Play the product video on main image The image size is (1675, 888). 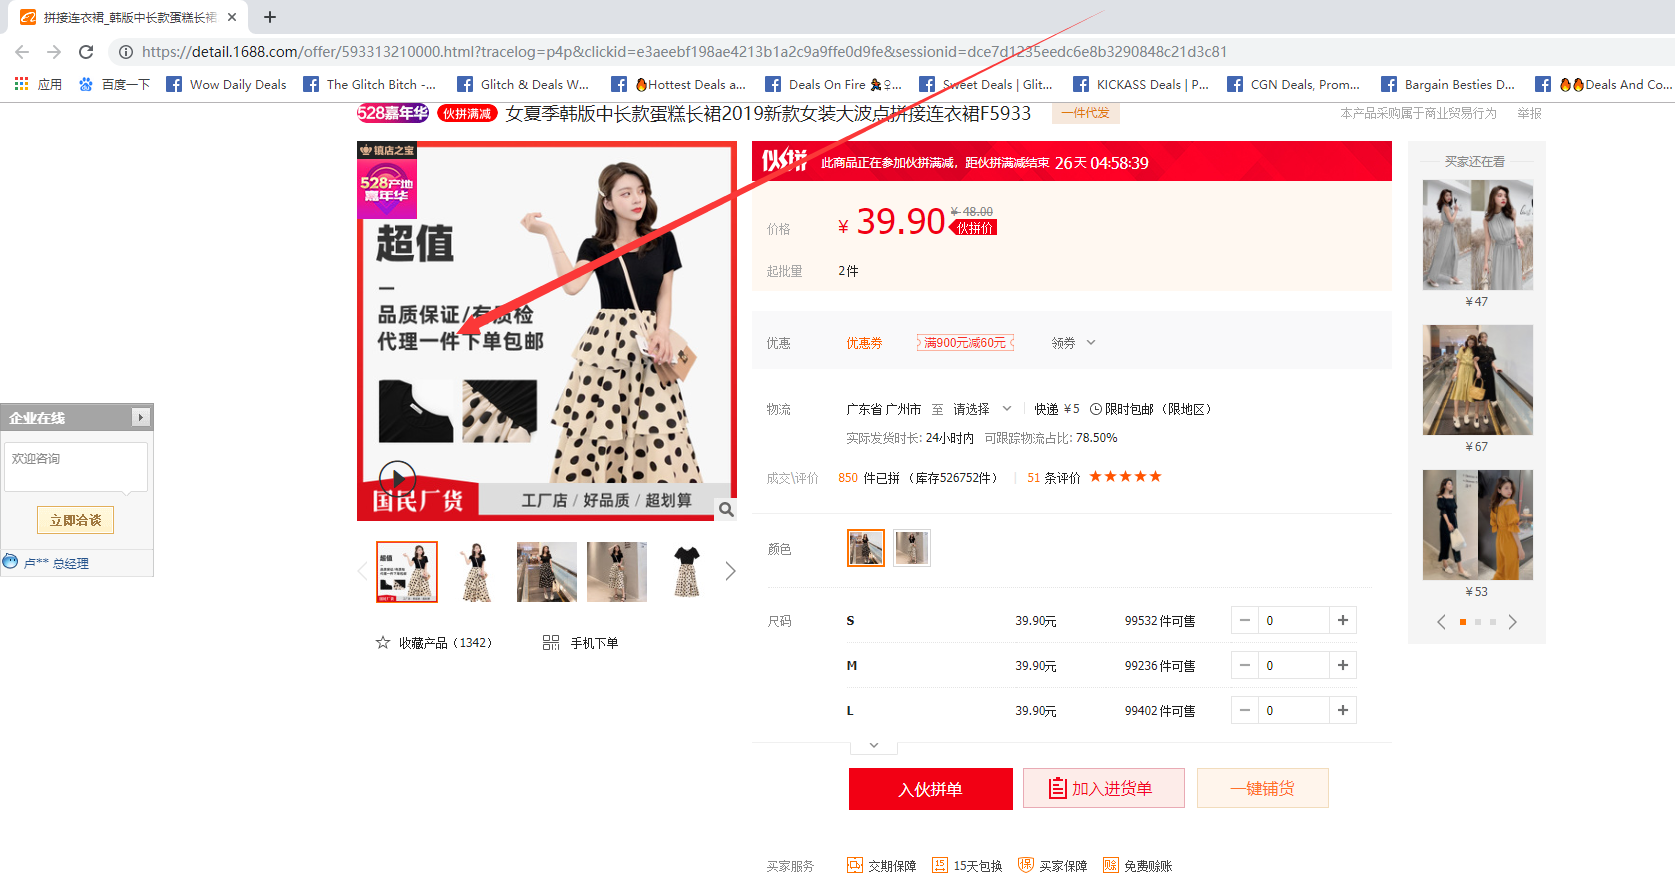pyautogui.click(x=397, y=477)
